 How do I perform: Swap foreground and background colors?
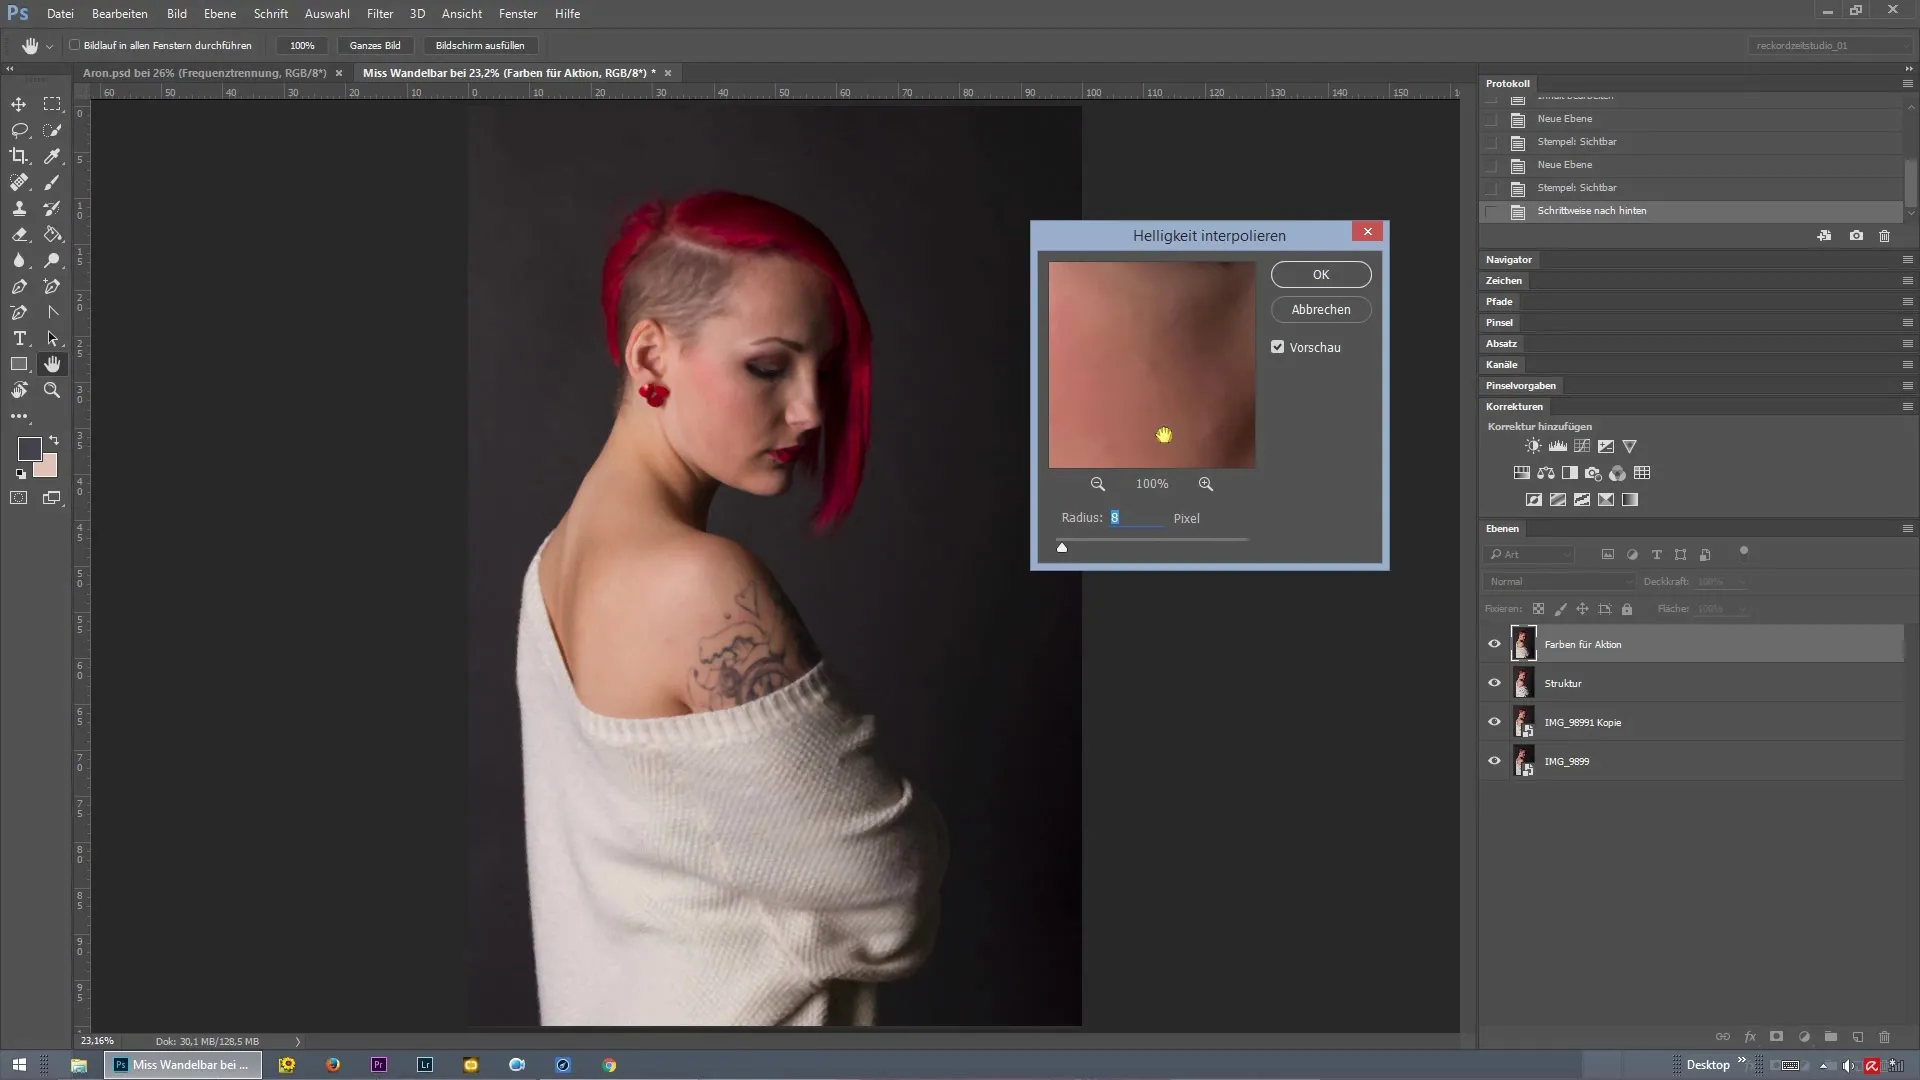(x=54, y=440)
